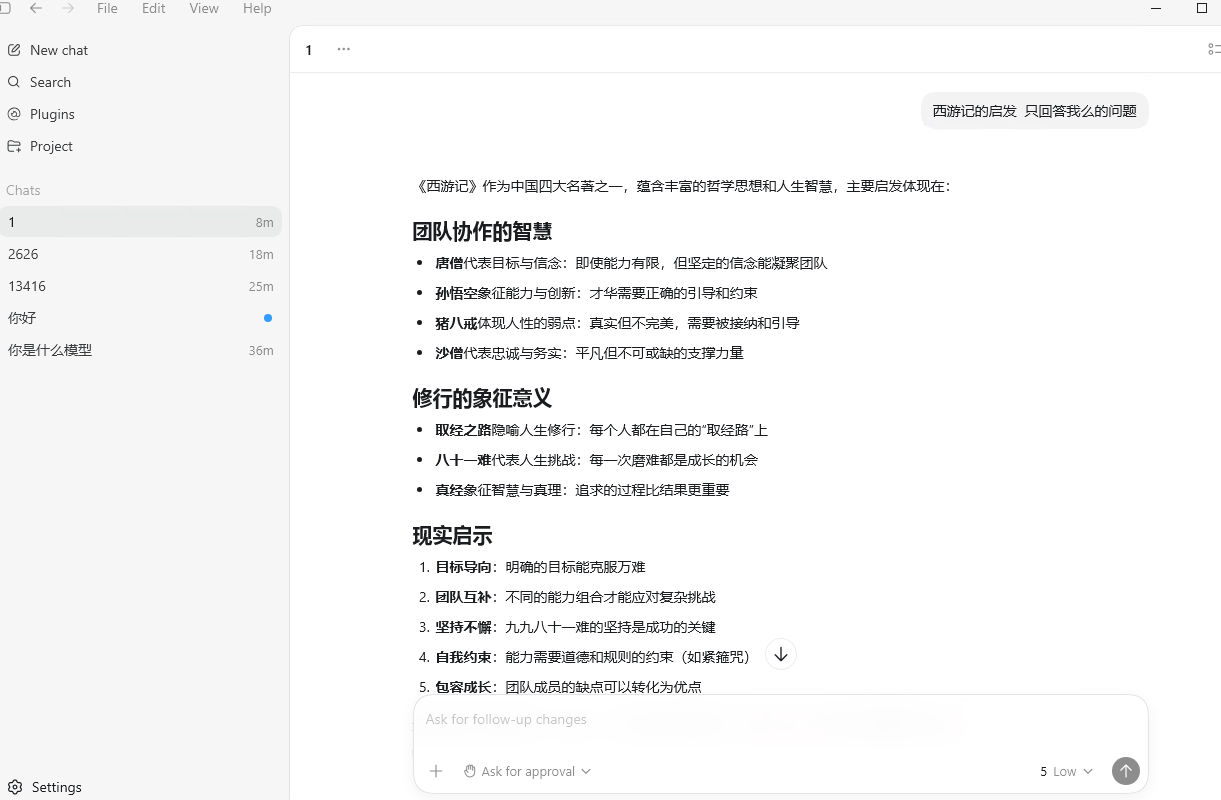Screen dimensions: 1221x800
Task: Click the Settings gear icon
Action: [14, 787]
